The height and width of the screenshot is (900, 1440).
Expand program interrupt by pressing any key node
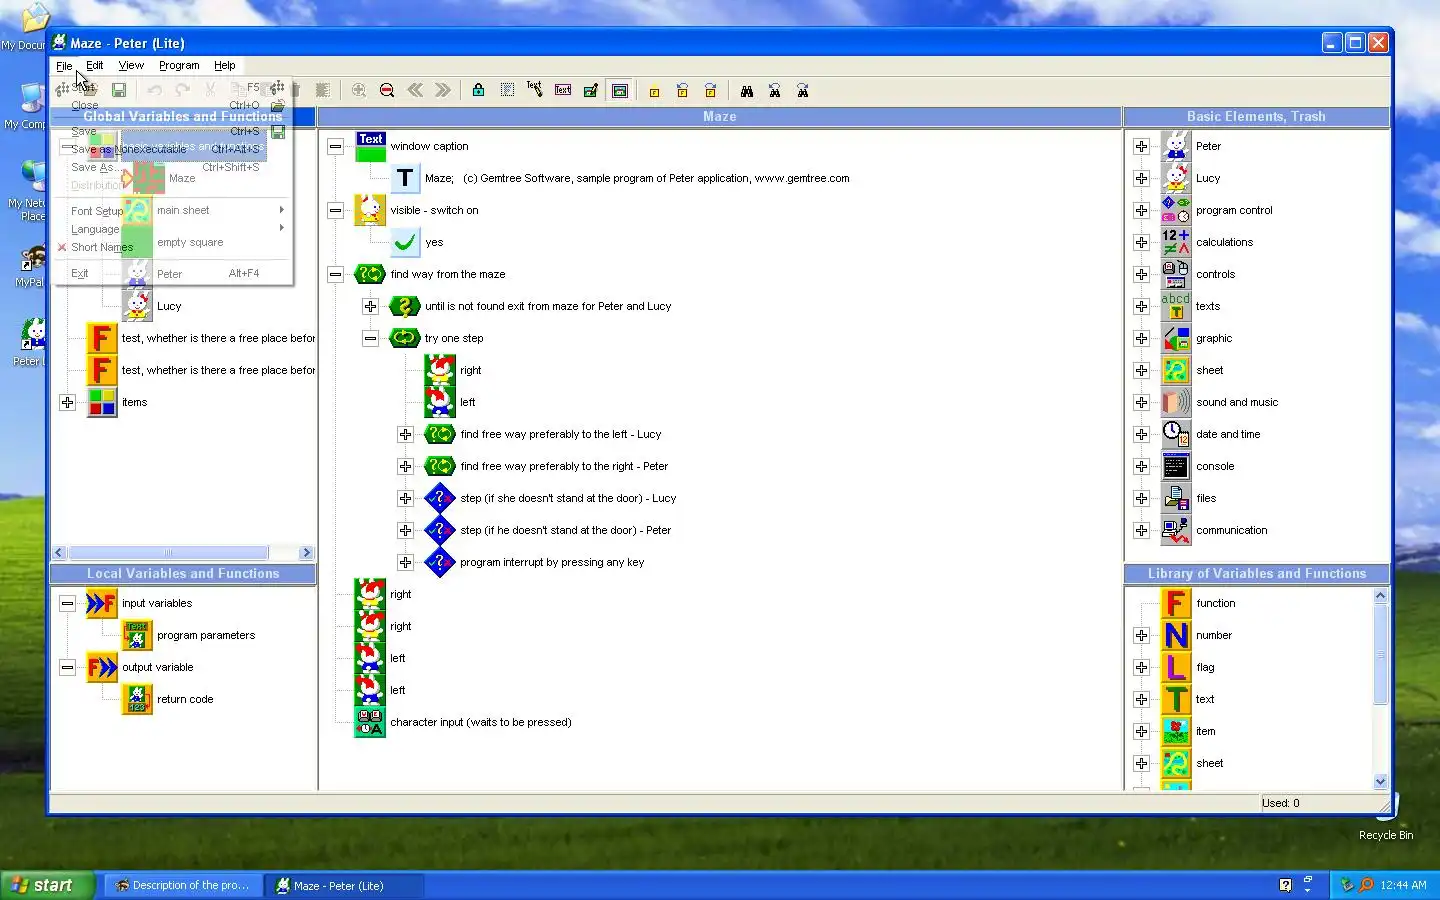405,562
